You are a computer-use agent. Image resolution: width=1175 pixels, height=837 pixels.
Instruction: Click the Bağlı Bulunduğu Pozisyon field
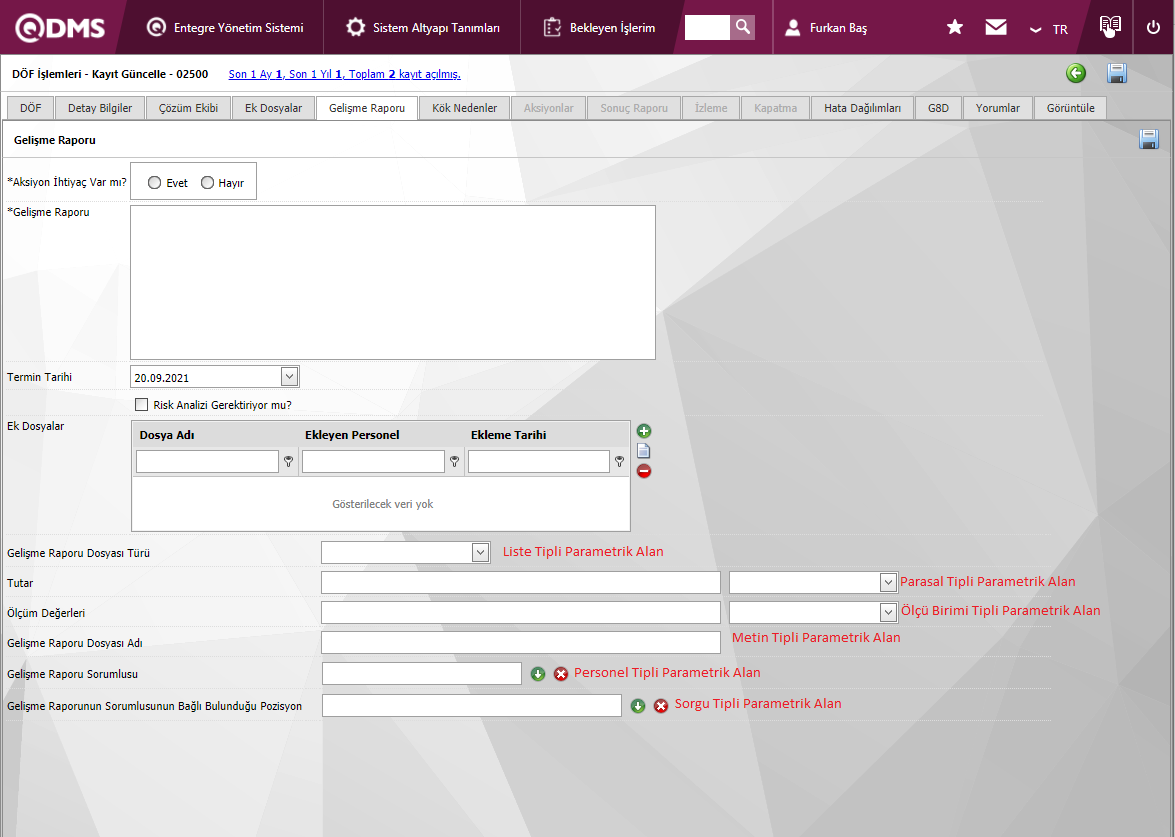pos(472,705)
